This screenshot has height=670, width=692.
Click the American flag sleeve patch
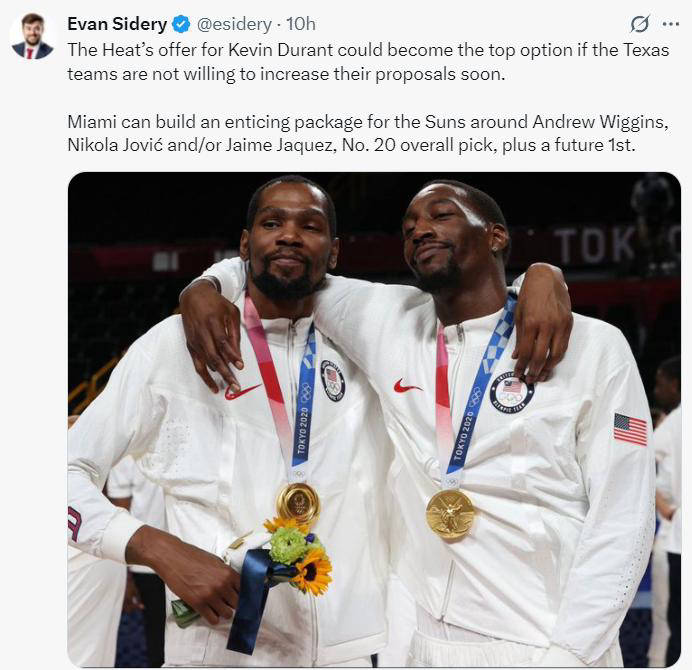[630, 429]
